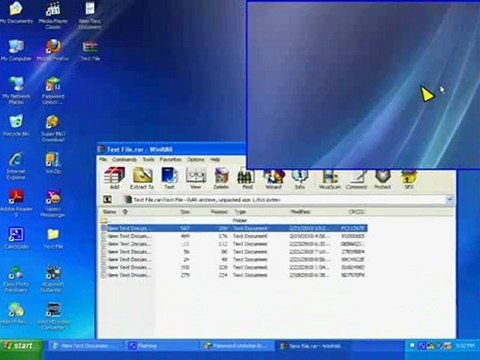Screen dimensions: 480x360
Task: Click the up-one-level icon beside address bar
Action: point(107,199)
